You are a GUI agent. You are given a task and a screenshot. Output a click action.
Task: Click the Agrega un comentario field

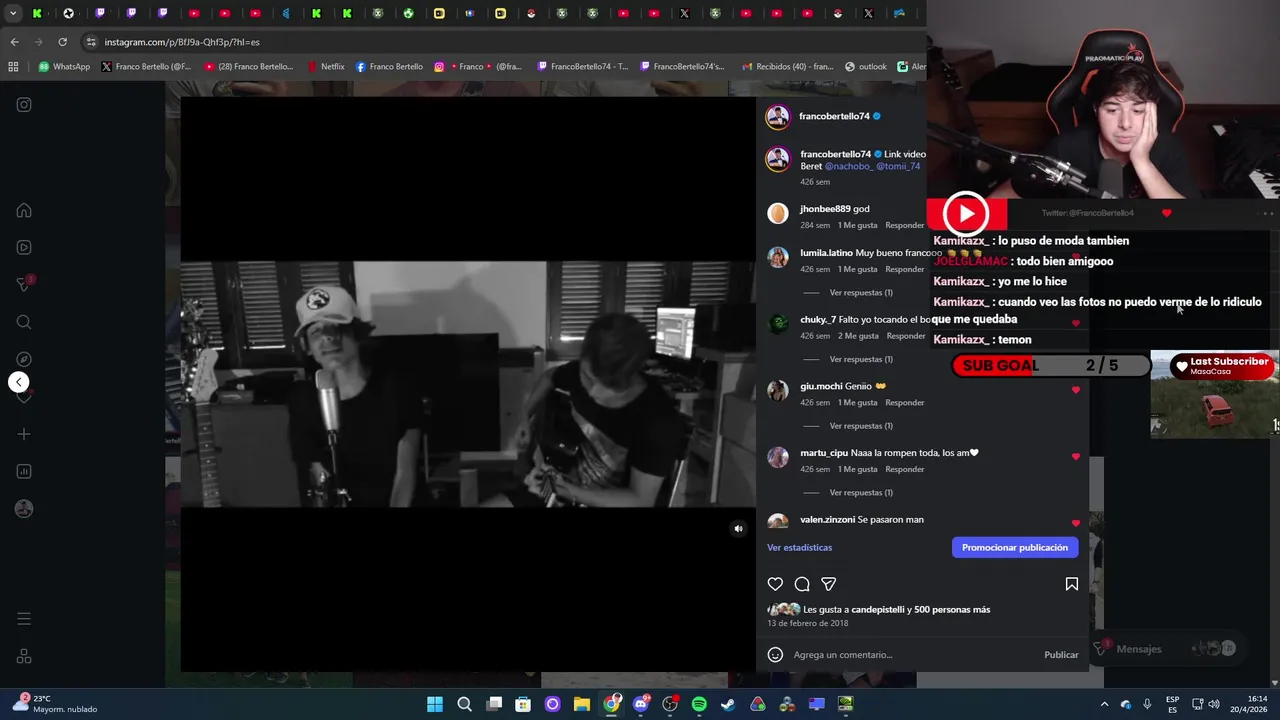click(x=913, y=655)
